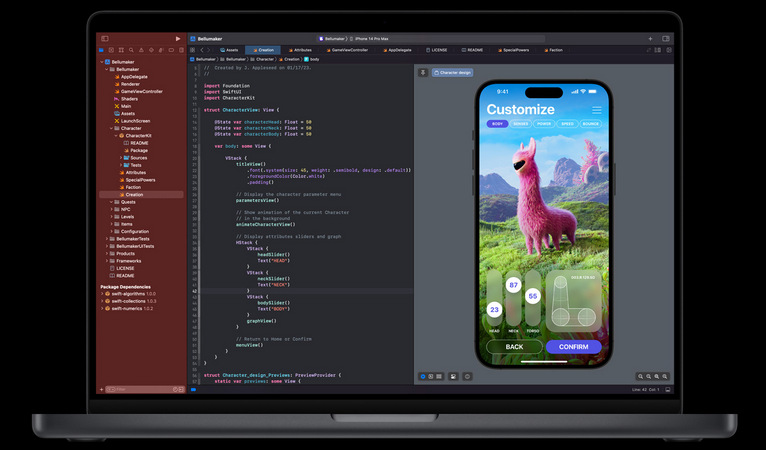Collapse the Bellumaker project root
766x450 pixels.
pos(102,62)
